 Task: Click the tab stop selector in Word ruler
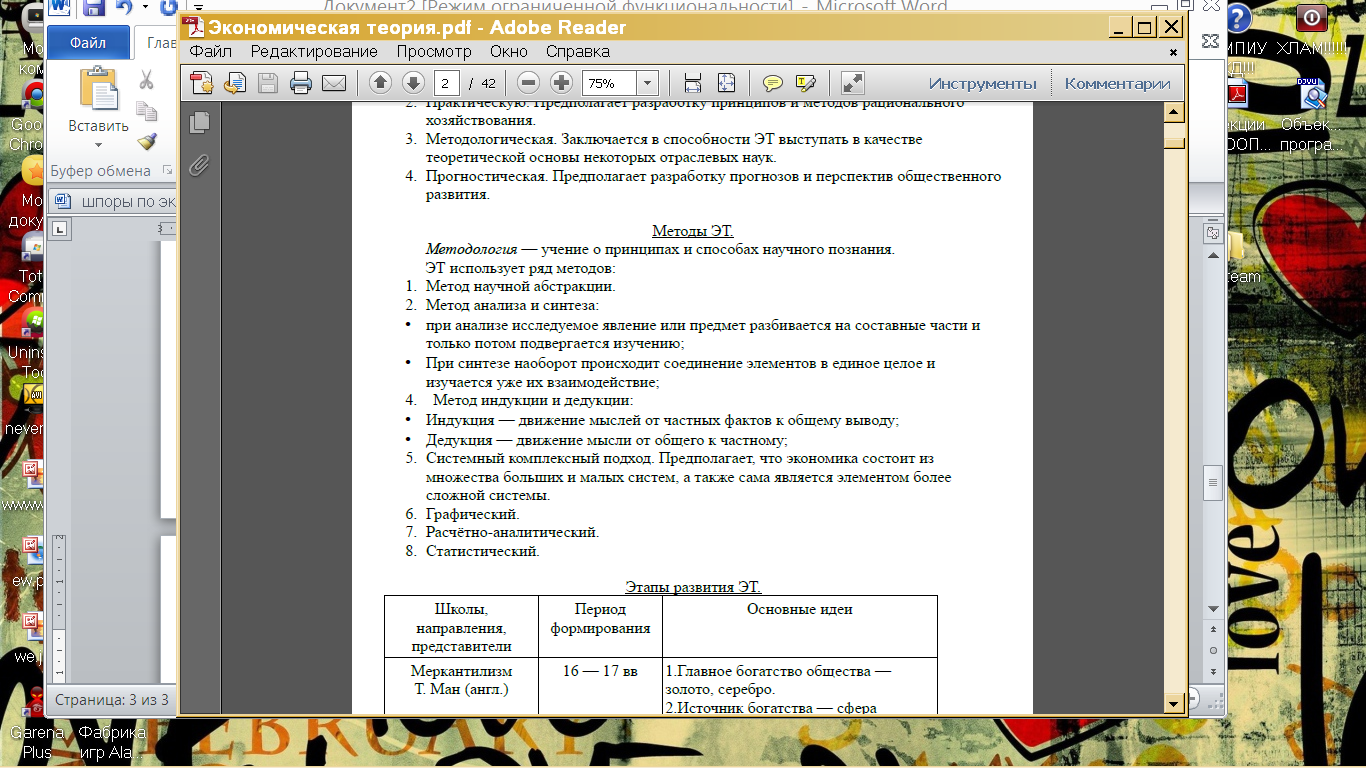pyautogui.click(x=60, y=229)
